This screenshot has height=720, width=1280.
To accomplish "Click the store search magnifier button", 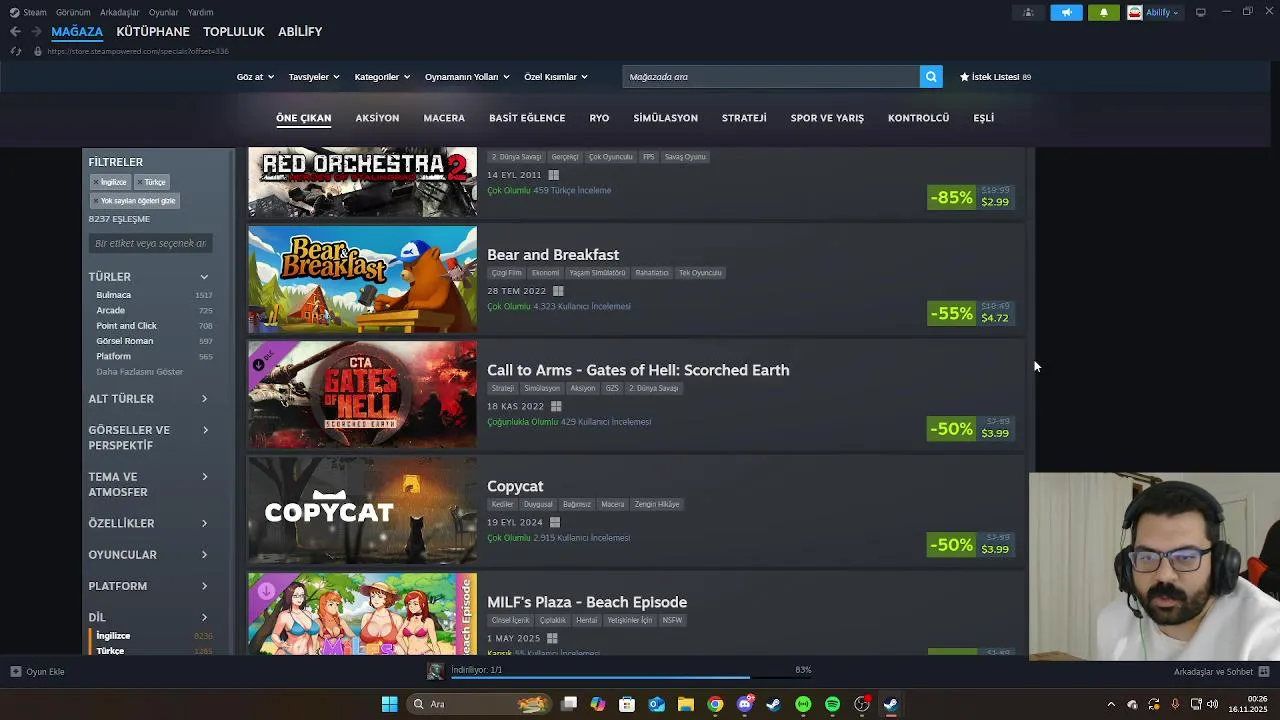I will coord(931,77).
